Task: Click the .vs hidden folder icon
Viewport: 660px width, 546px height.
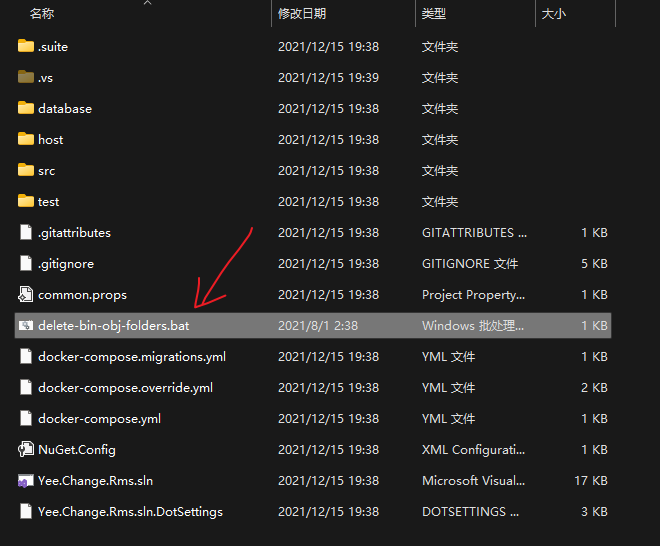Action: pos(26,77)
